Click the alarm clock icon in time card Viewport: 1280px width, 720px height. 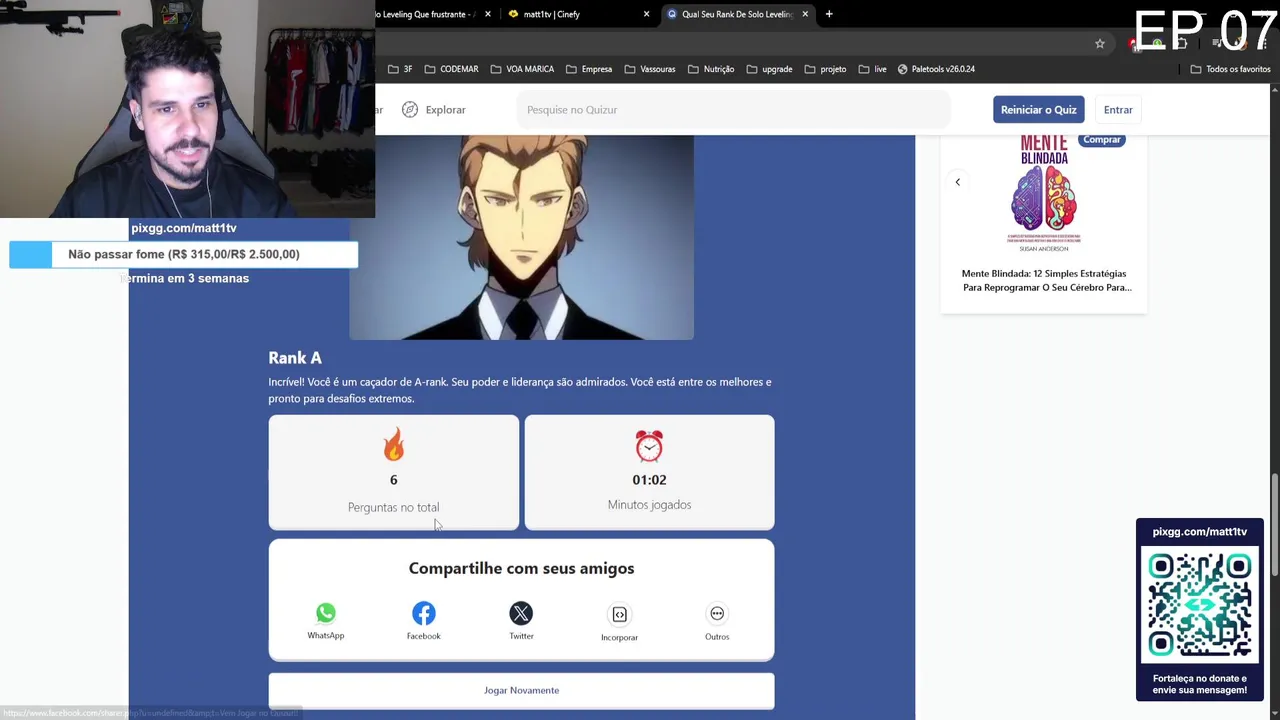649,445
